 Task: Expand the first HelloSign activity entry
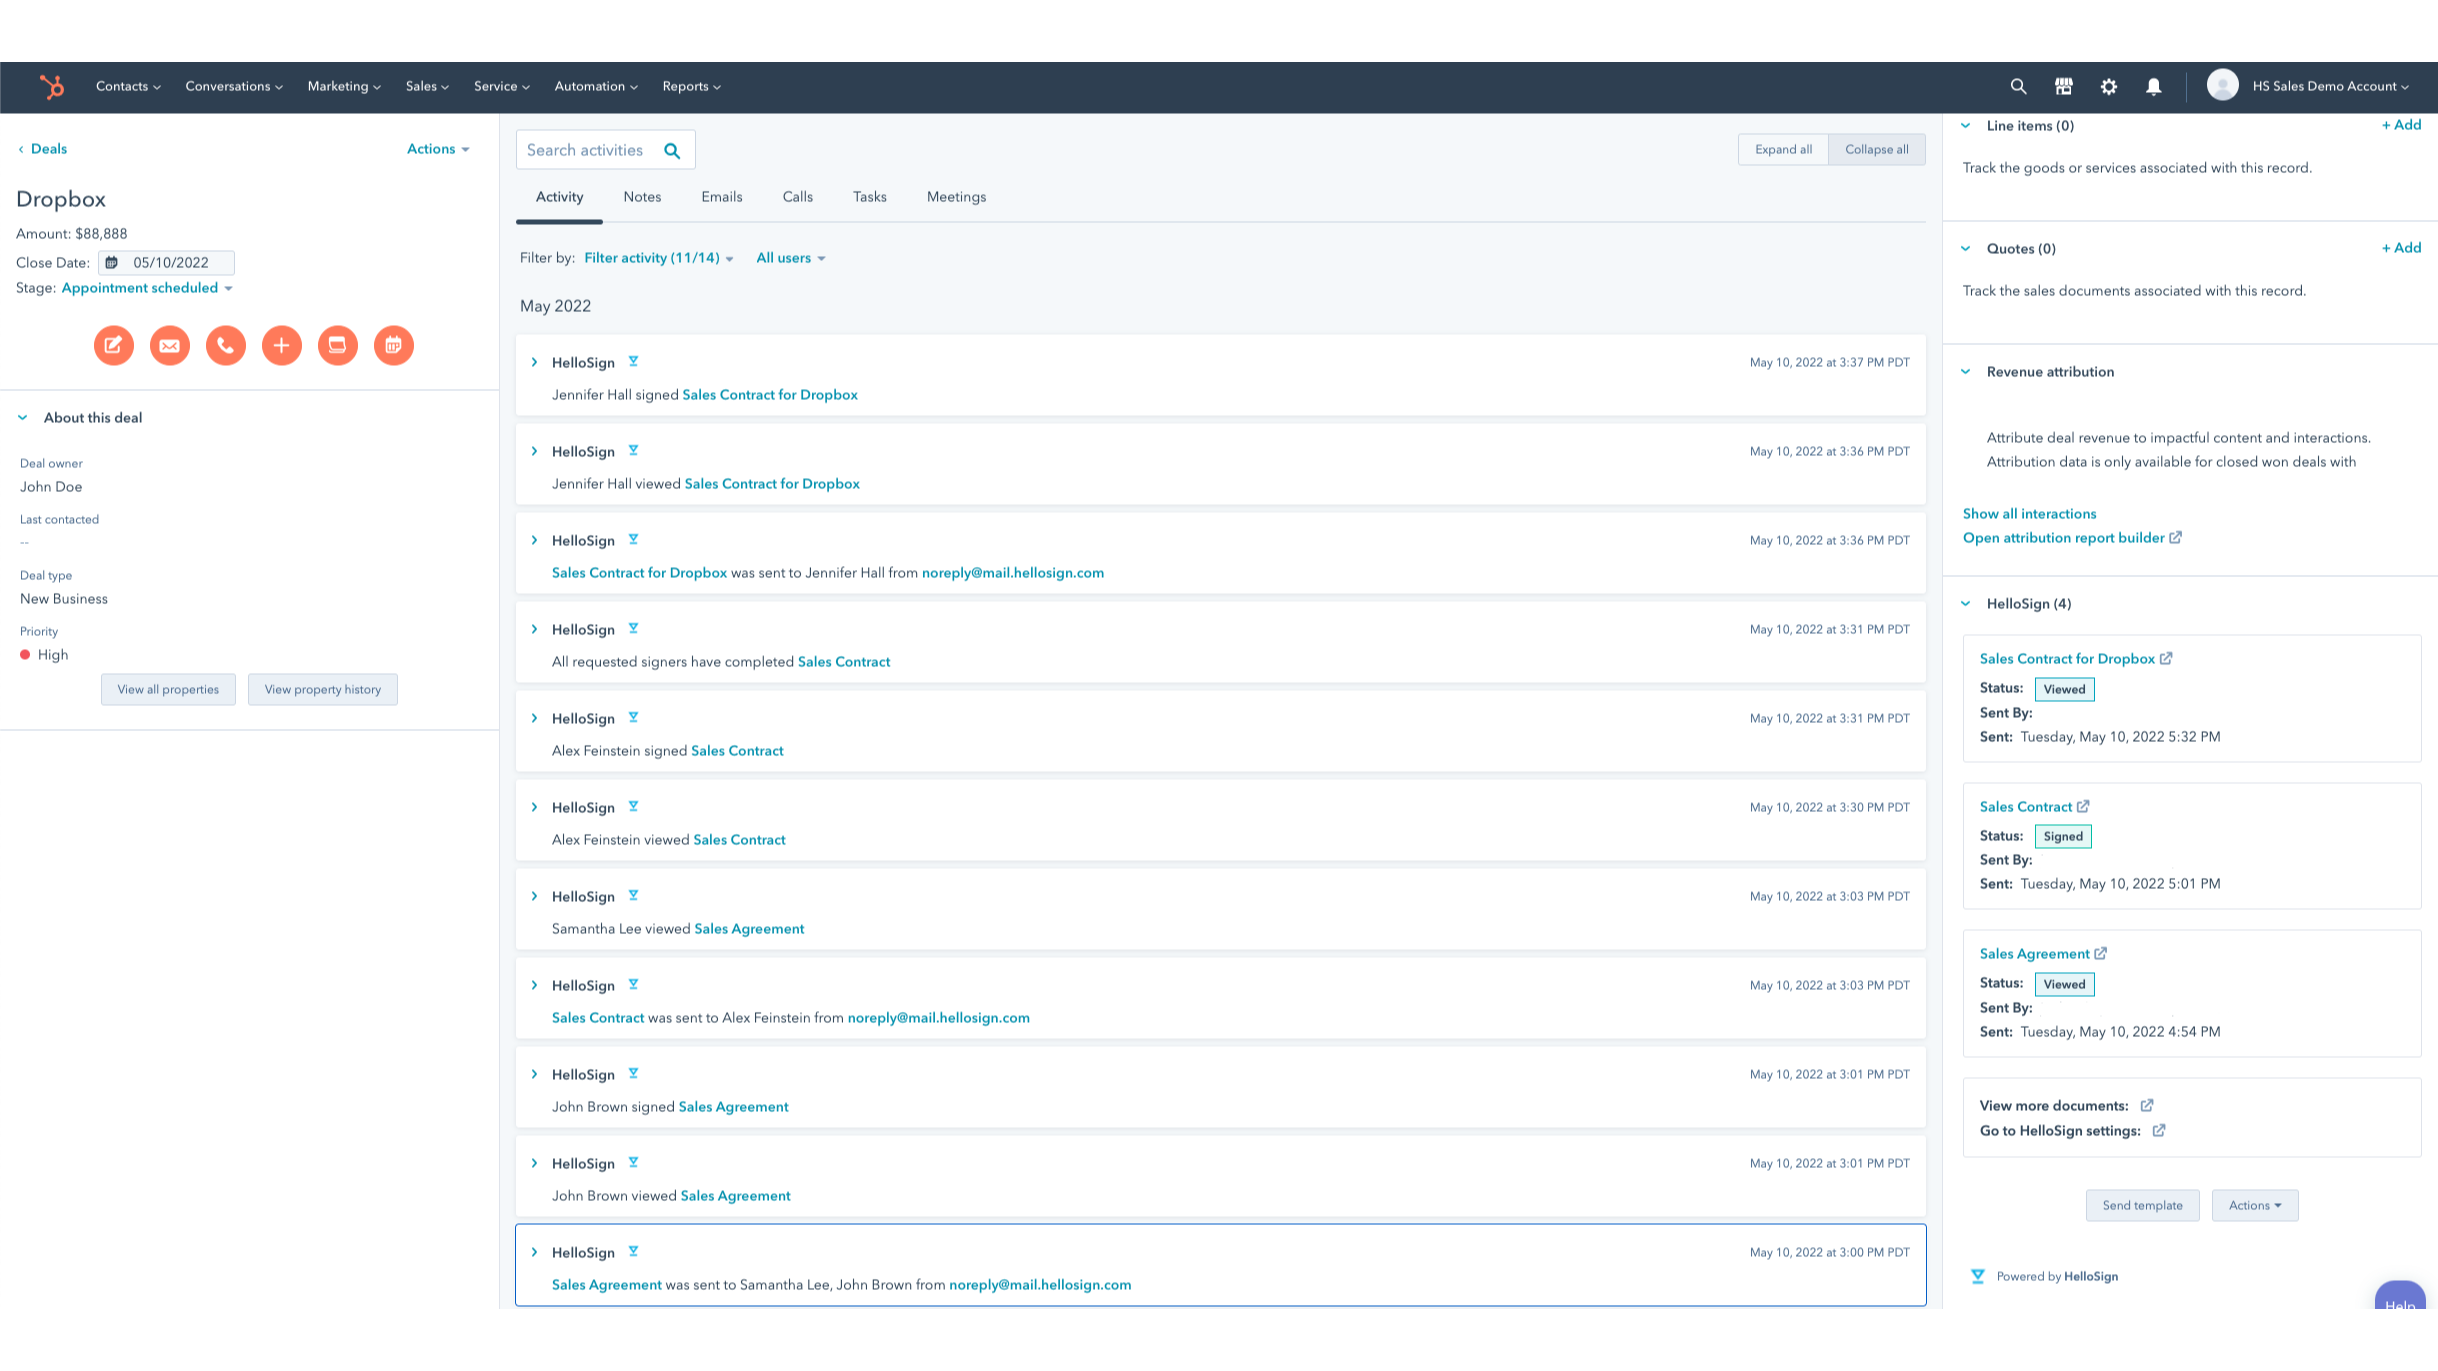[534, 362]
